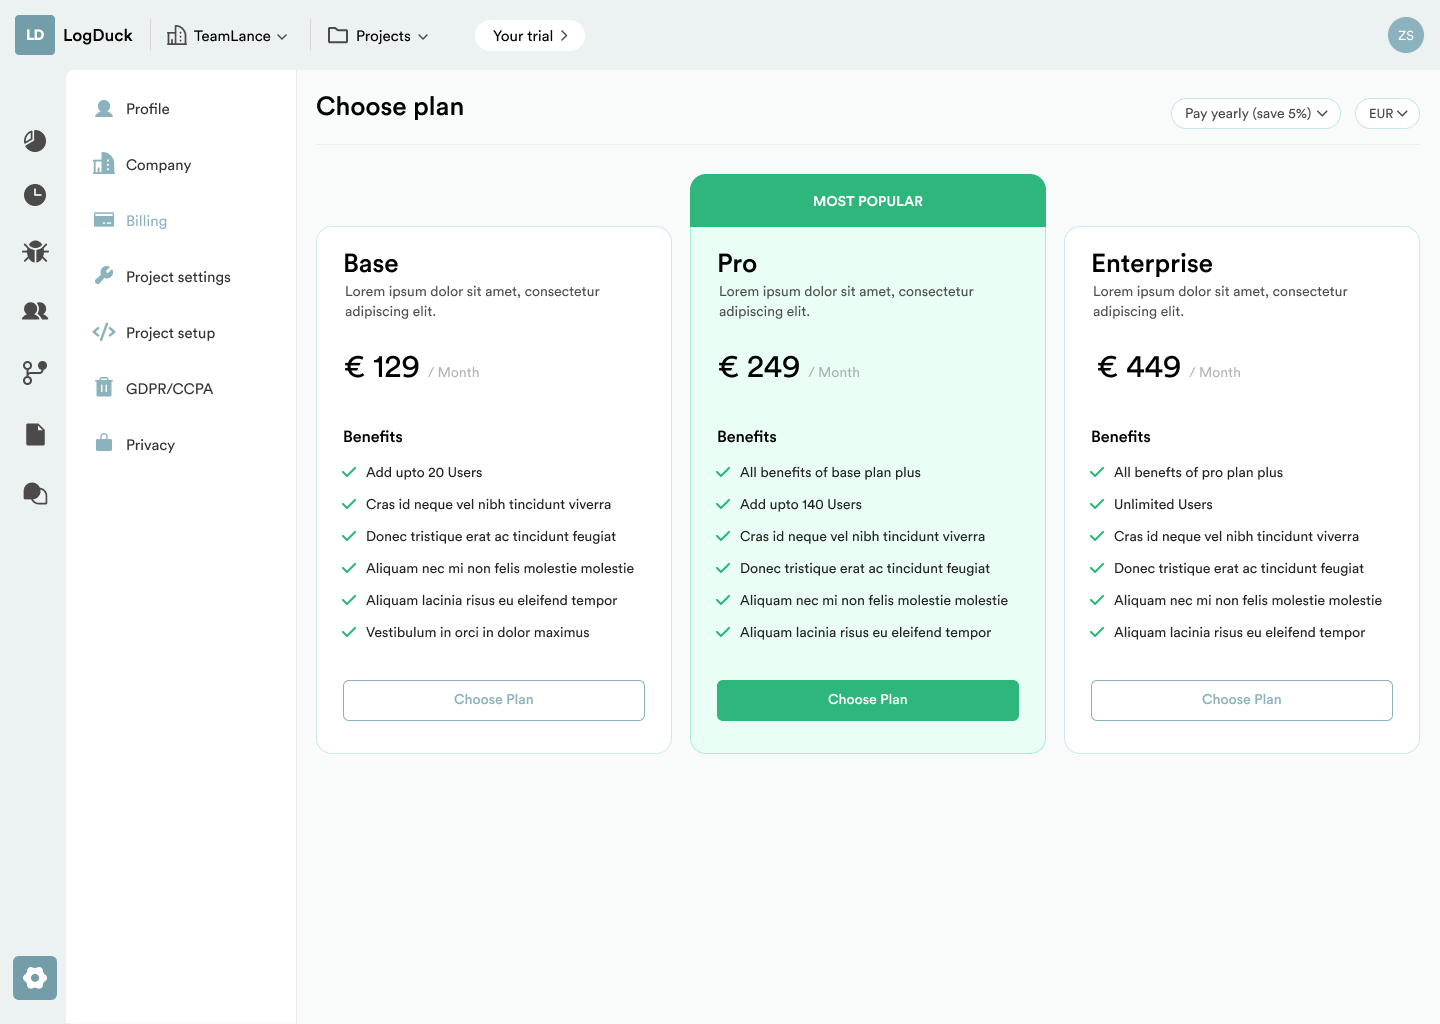1440x1024 pixels.
Task: Click the clock history sidebar icon
Action: coord(35,195)
